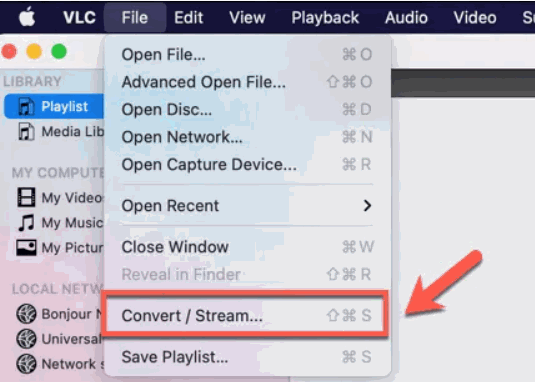Open the Playback menu
Screen dimensions: 535x382
coord(325,17)
